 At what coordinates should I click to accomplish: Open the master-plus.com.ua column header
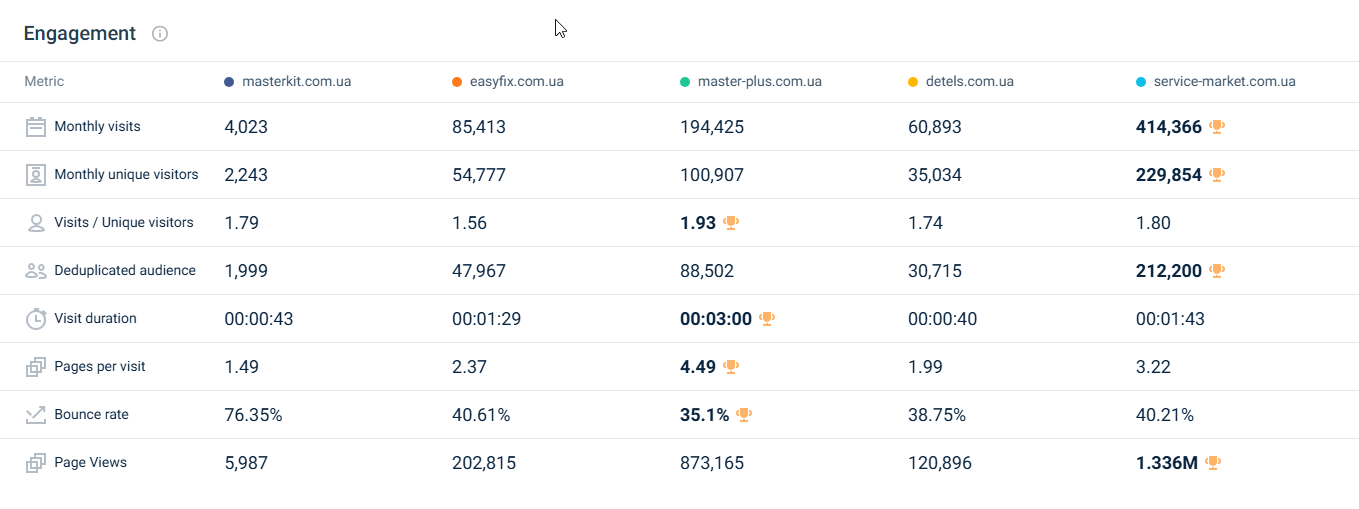[759, 82]
